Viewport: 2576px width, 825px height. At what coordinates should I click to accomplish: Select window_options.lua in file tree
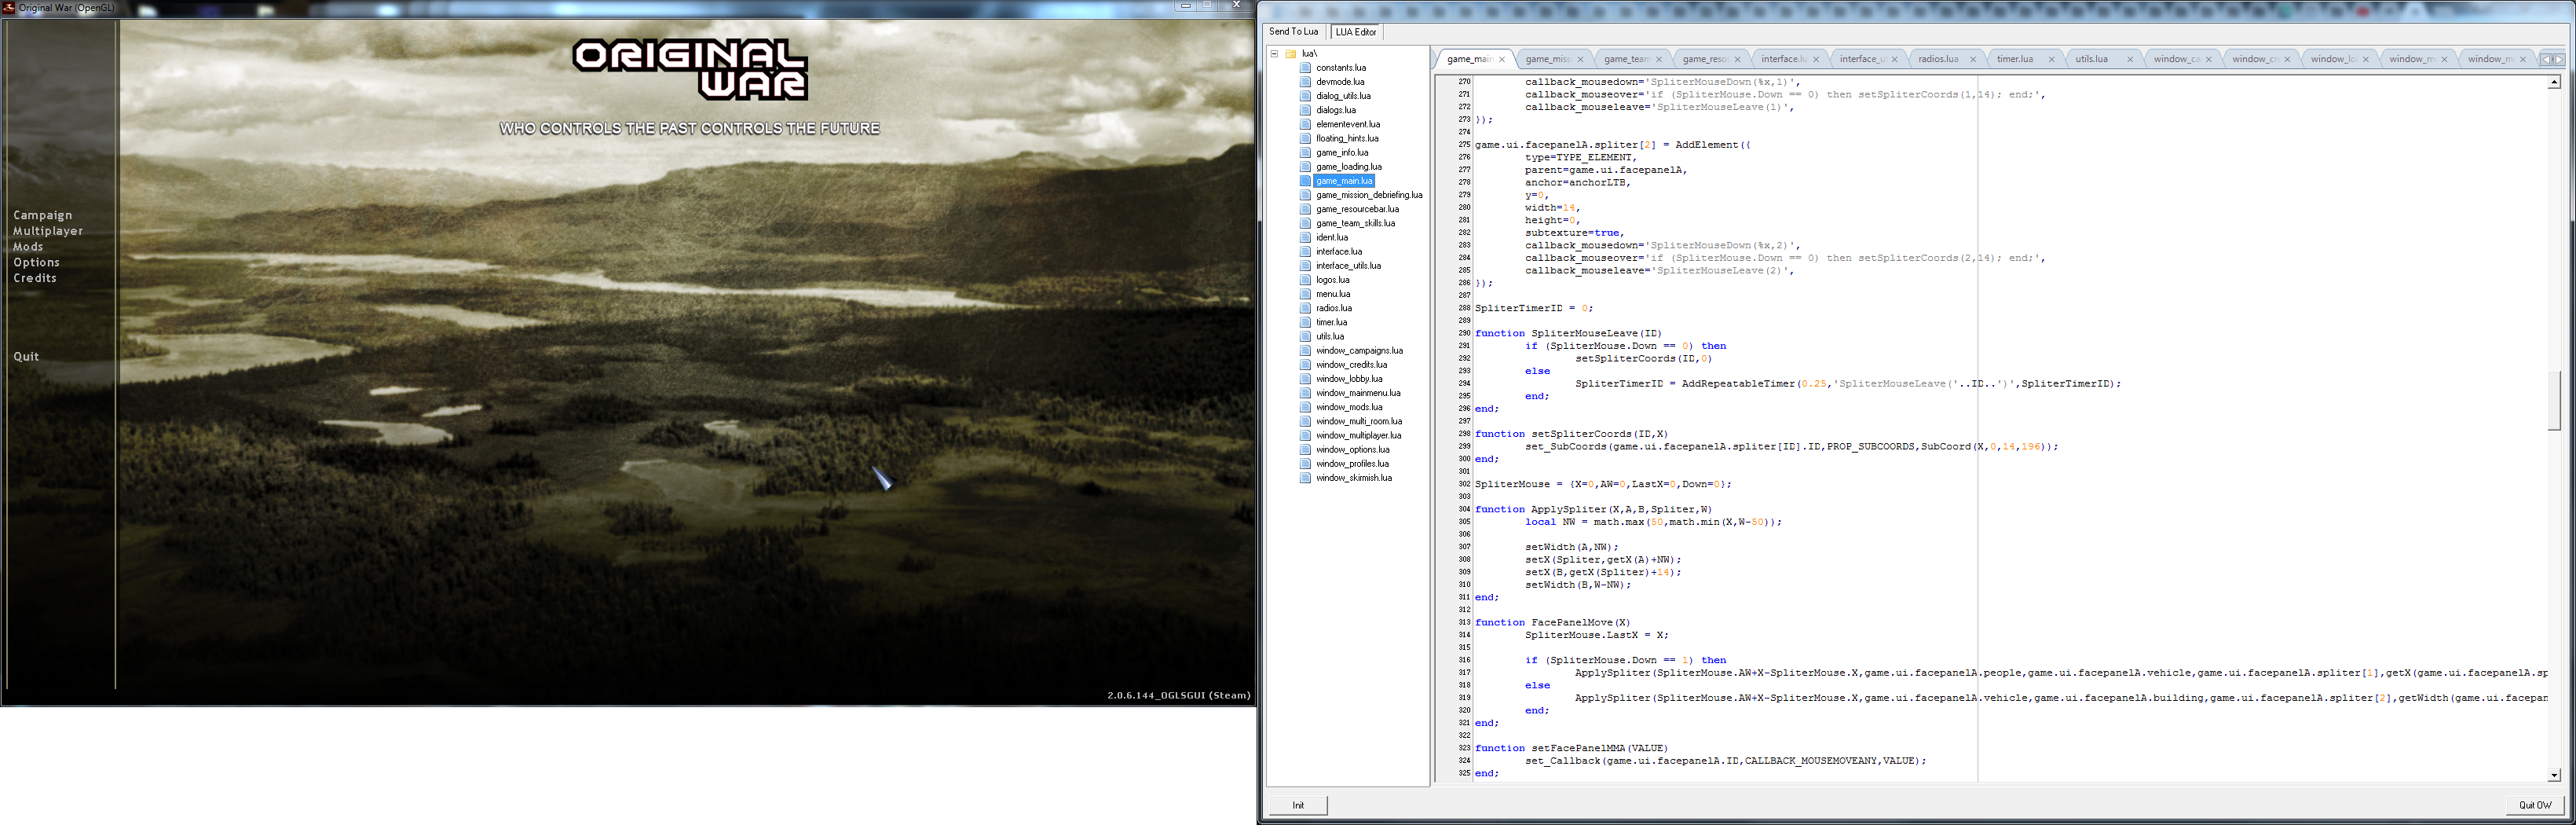click(x=1352, y=449)
